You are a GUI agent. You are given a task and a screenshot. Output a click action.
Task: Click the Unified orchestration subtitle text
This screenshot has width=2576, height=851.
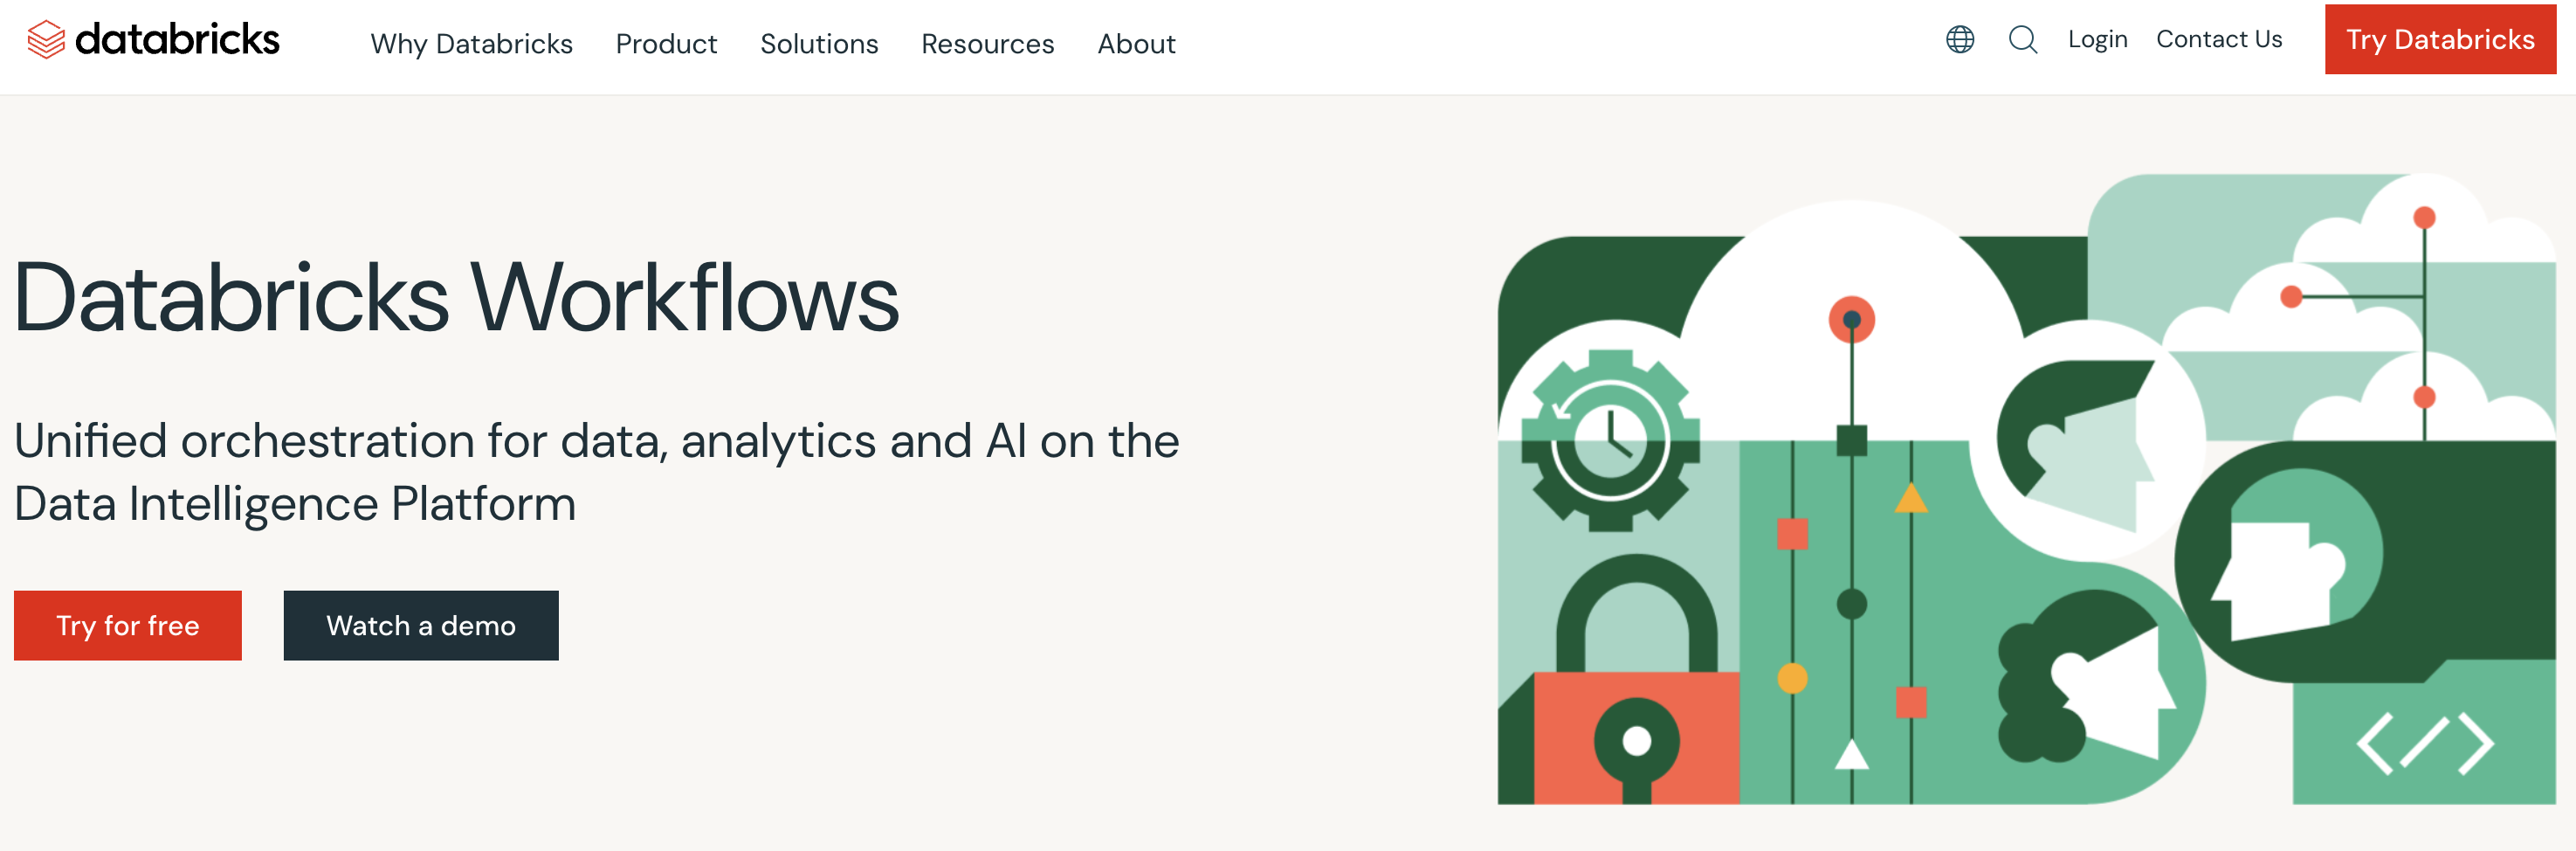click(x=596, y=471)
